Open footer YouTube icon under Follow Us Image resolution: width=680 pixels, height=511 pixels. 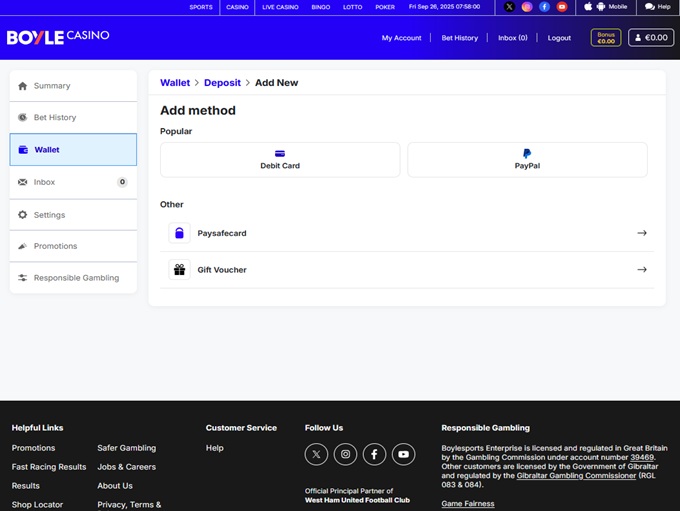coord(403,454)
